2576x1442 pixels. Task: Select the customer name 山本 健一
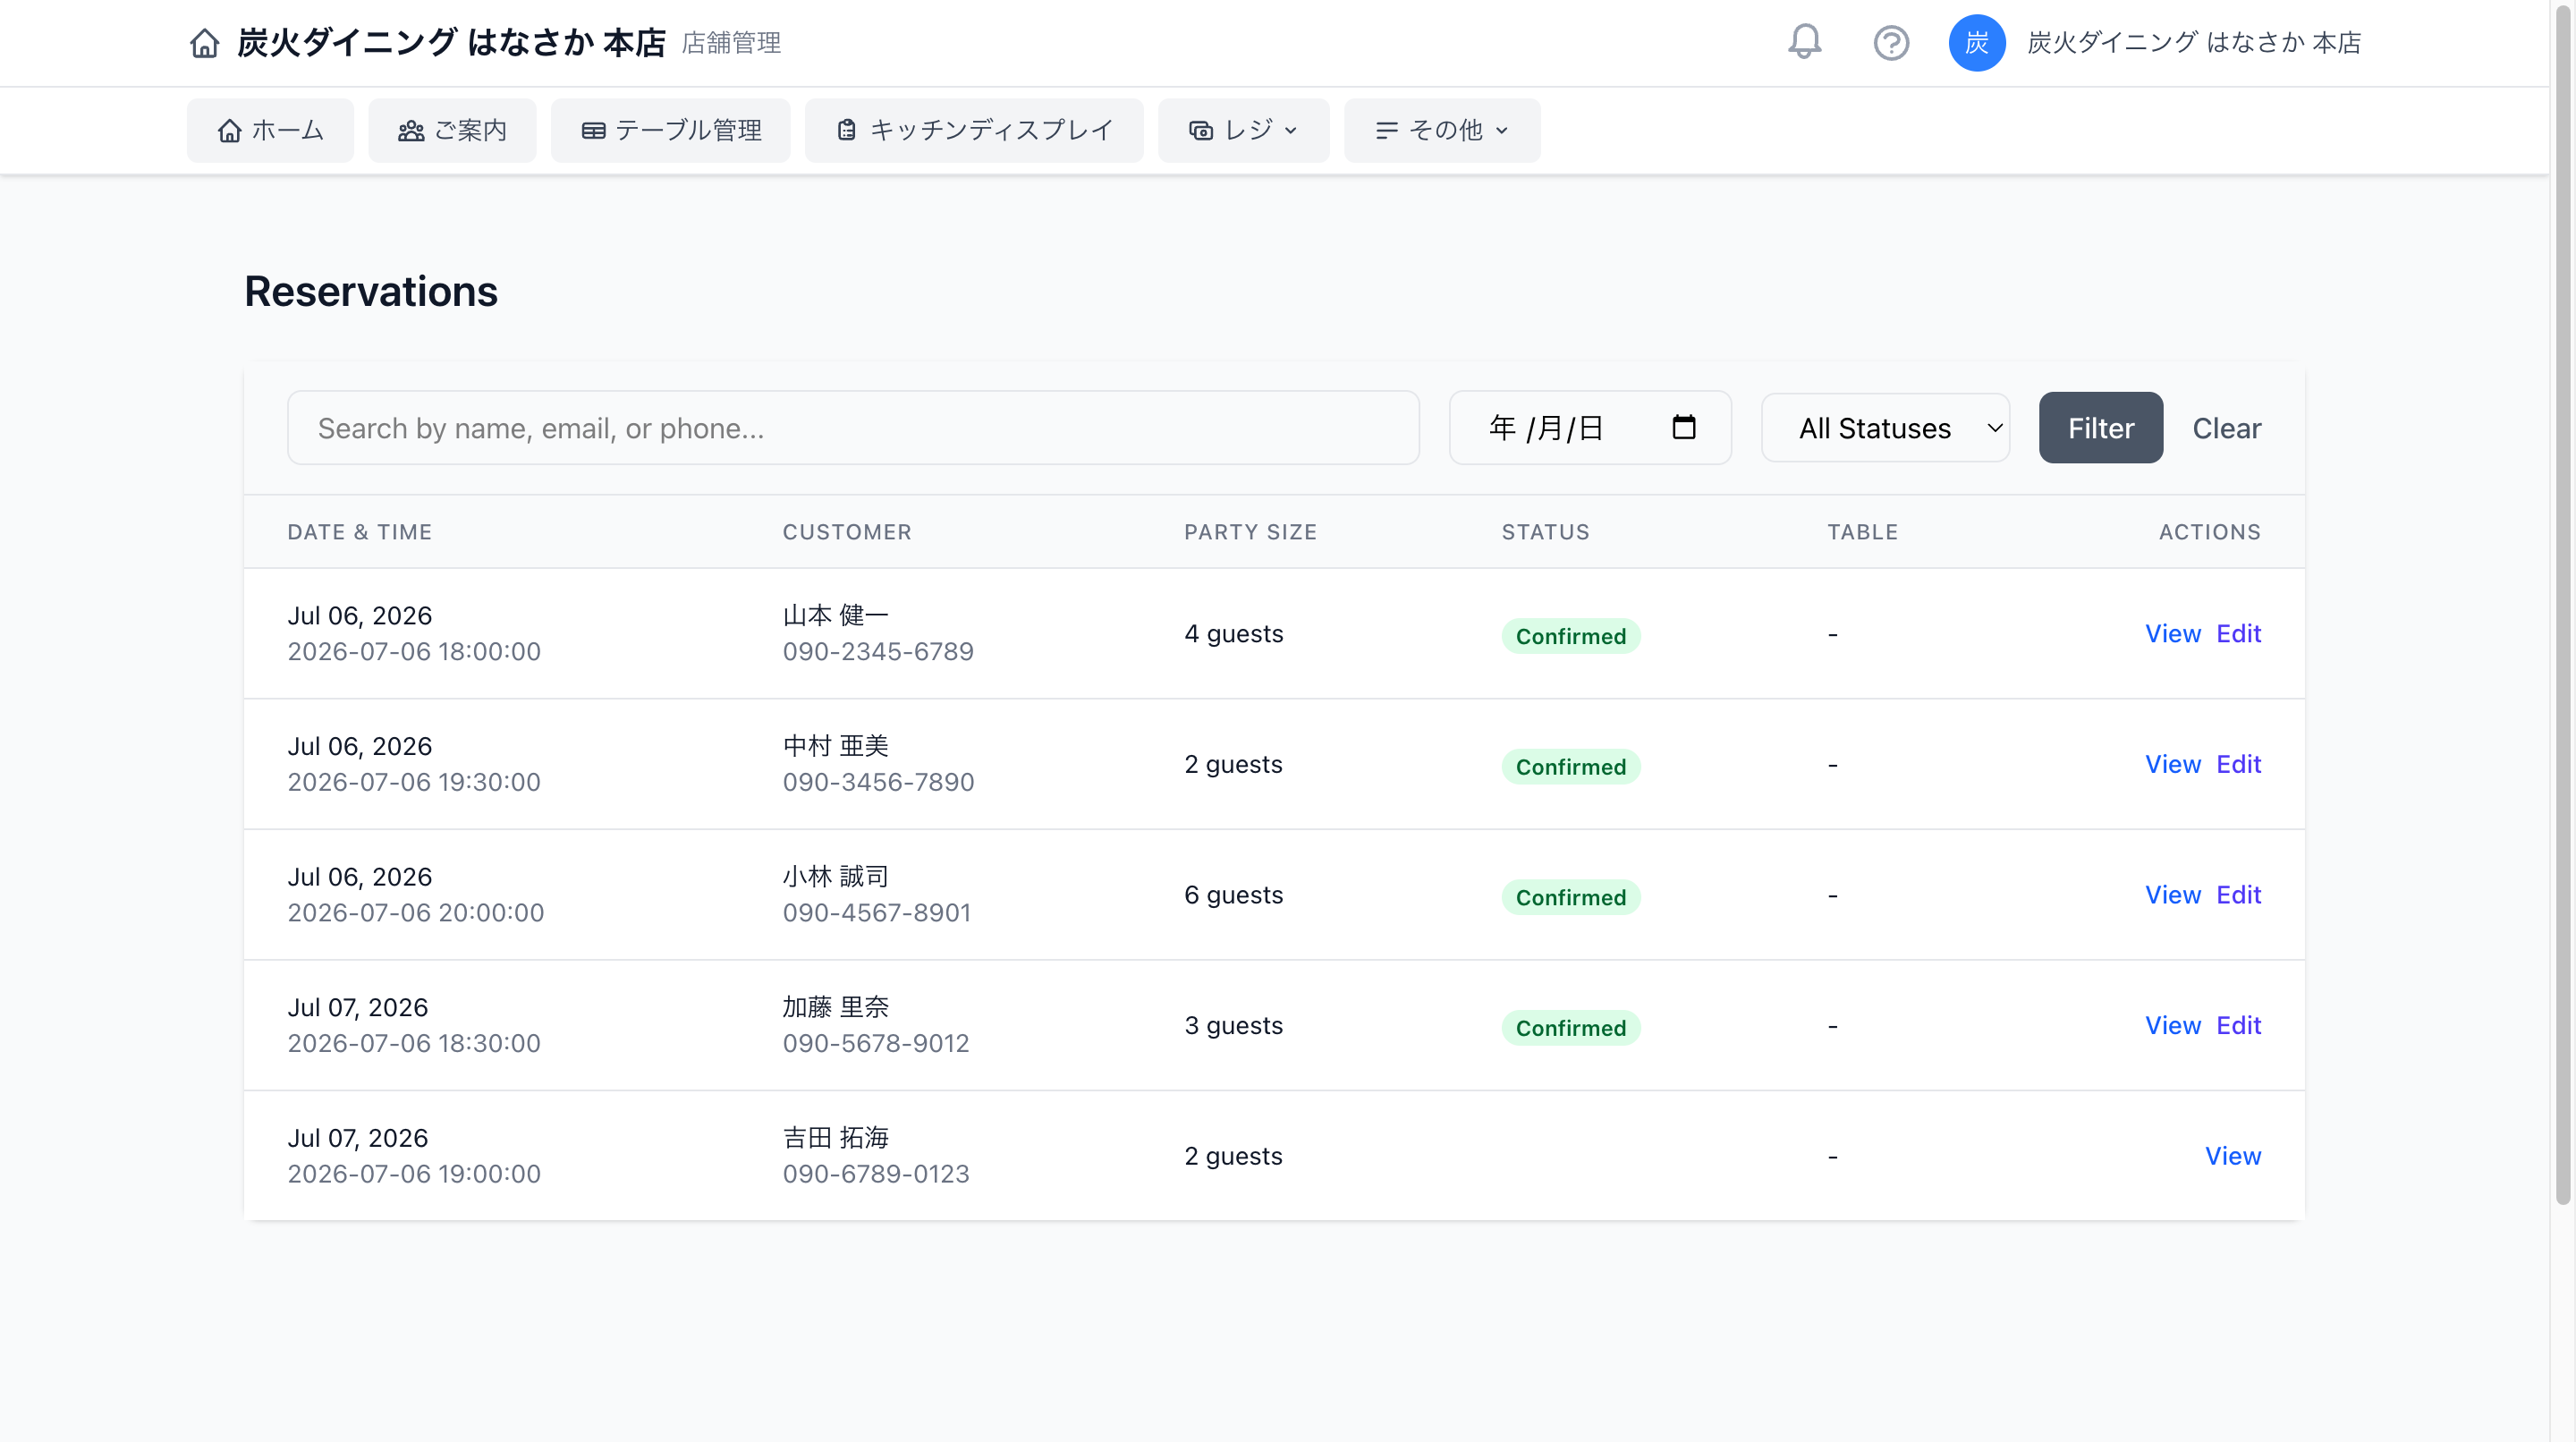[x=835, y=615]
